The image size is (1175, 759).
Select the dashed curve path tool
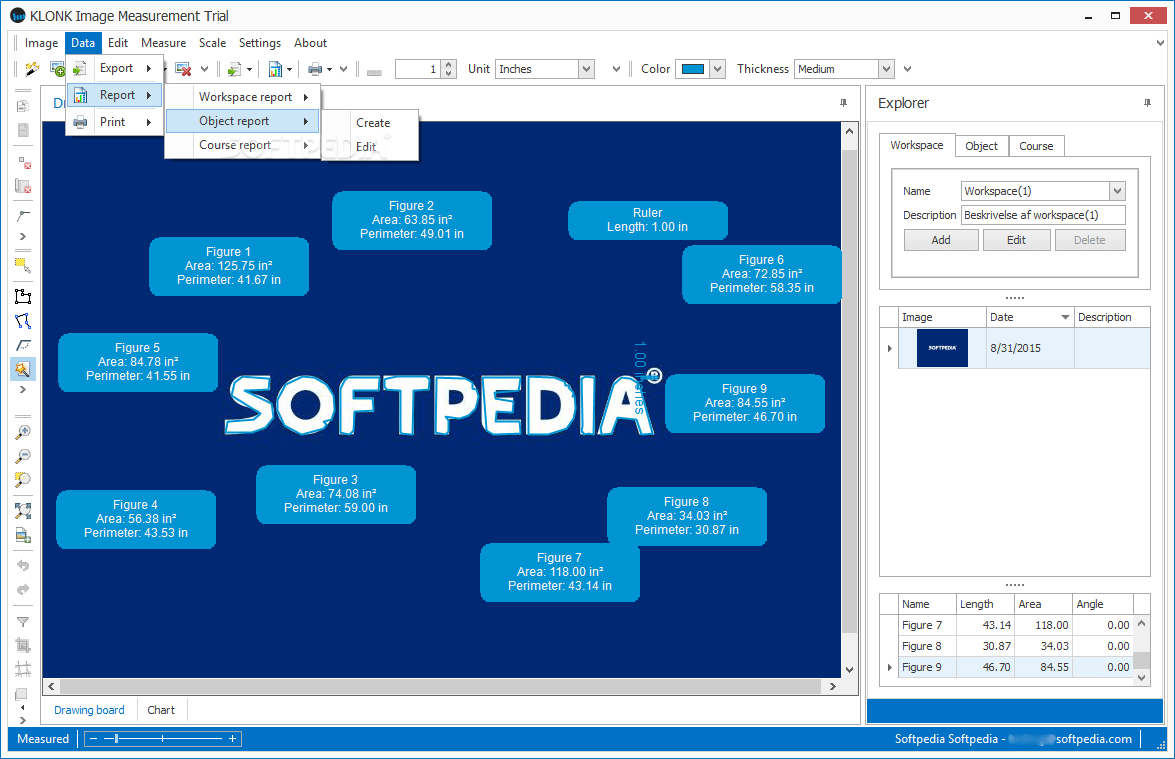23,345
